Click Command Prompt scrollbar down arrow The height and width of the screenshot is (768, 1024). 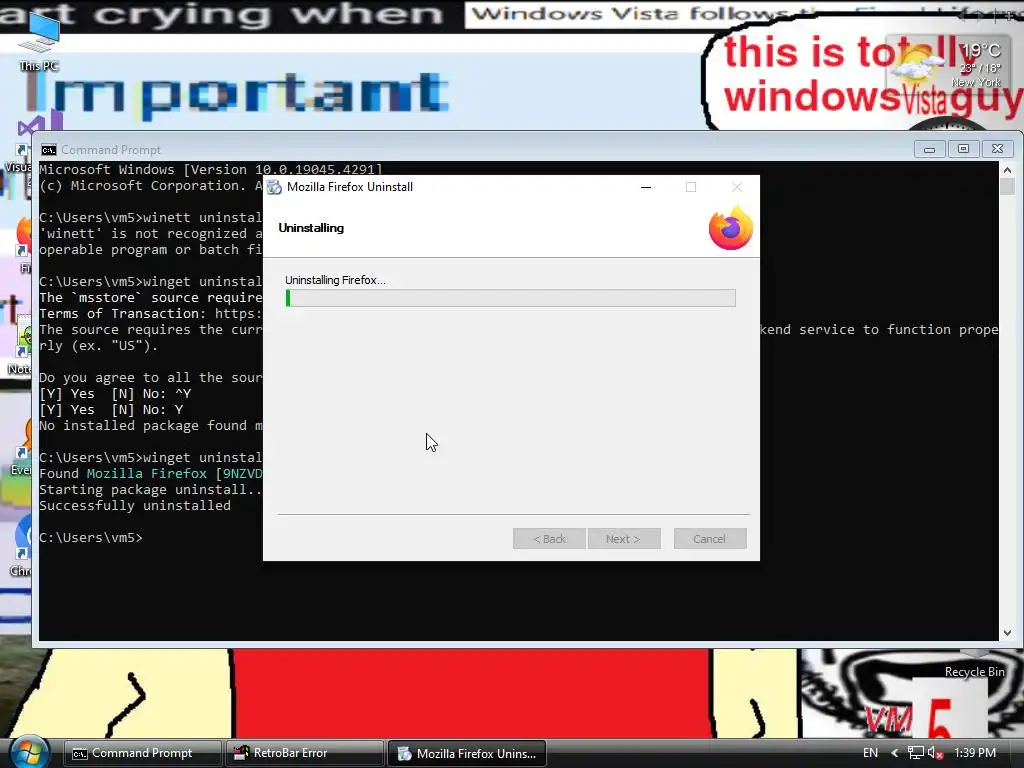[x=1007, y=632]
